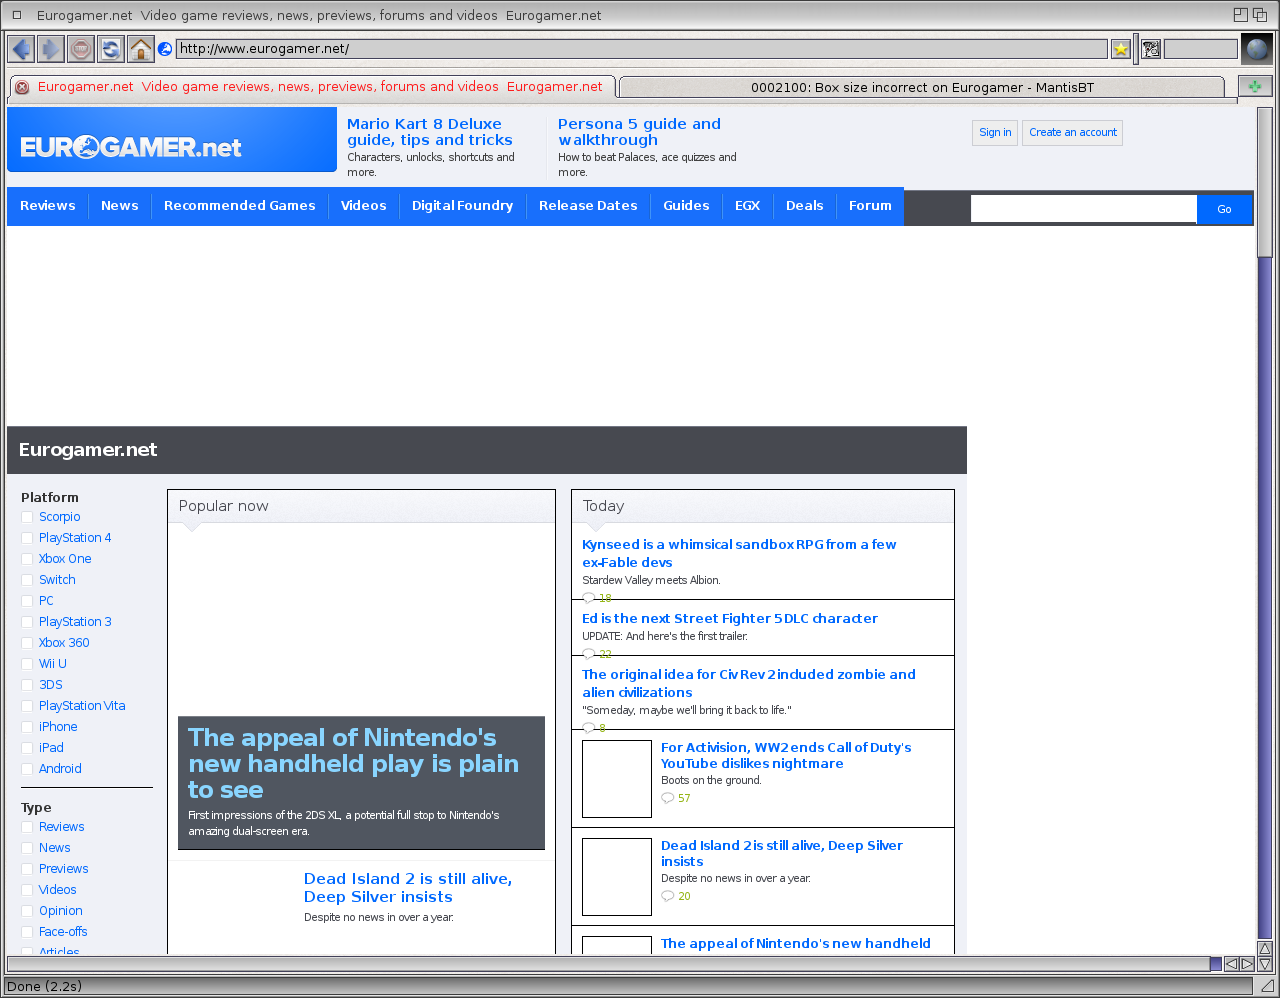Image resolution: width=1280 pixels, height=998 pixels.
Task: Check the Scorpio platform filter
Action: 27,517
